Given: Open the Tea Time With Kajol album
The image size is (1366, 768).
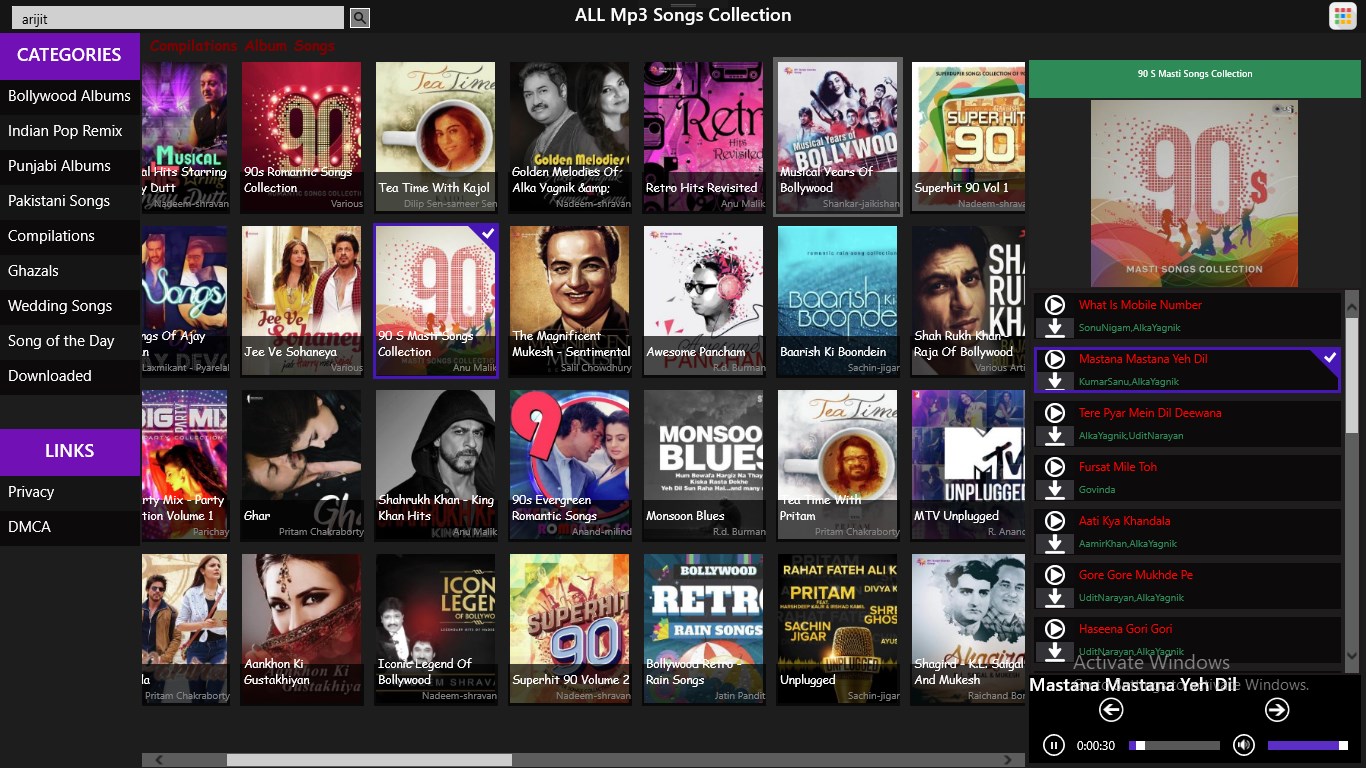Looking at the screenshot, I should (x=436, y=137).
